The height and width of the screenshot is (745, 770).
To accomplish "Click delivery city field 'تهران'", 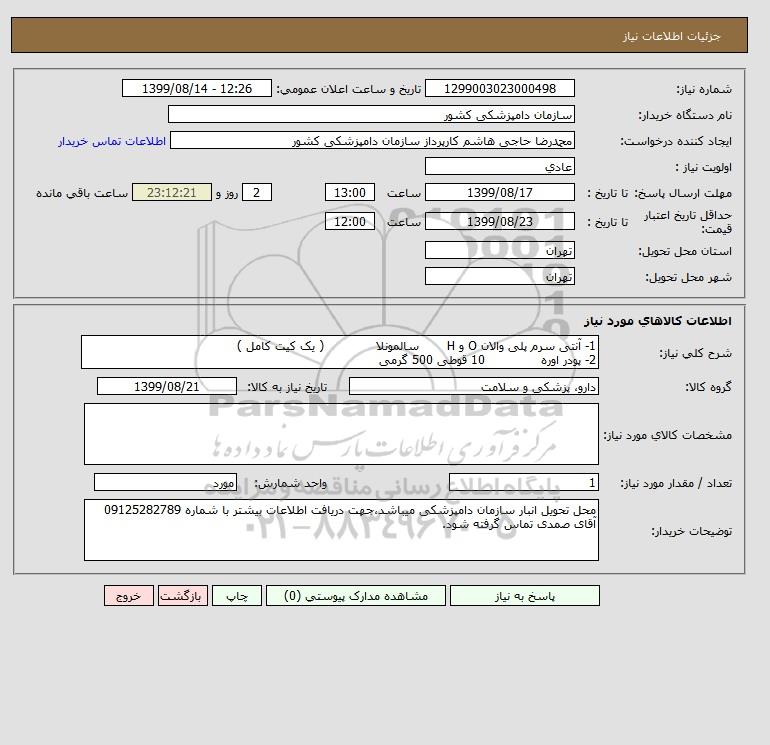I will pos(499,276).
